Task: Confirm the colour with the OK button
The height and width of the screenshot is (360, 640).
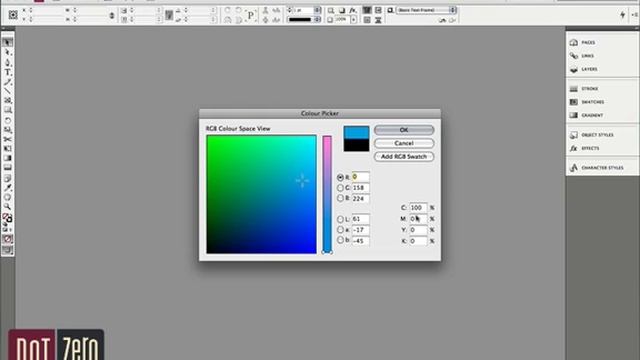Action: click(404, 130)
